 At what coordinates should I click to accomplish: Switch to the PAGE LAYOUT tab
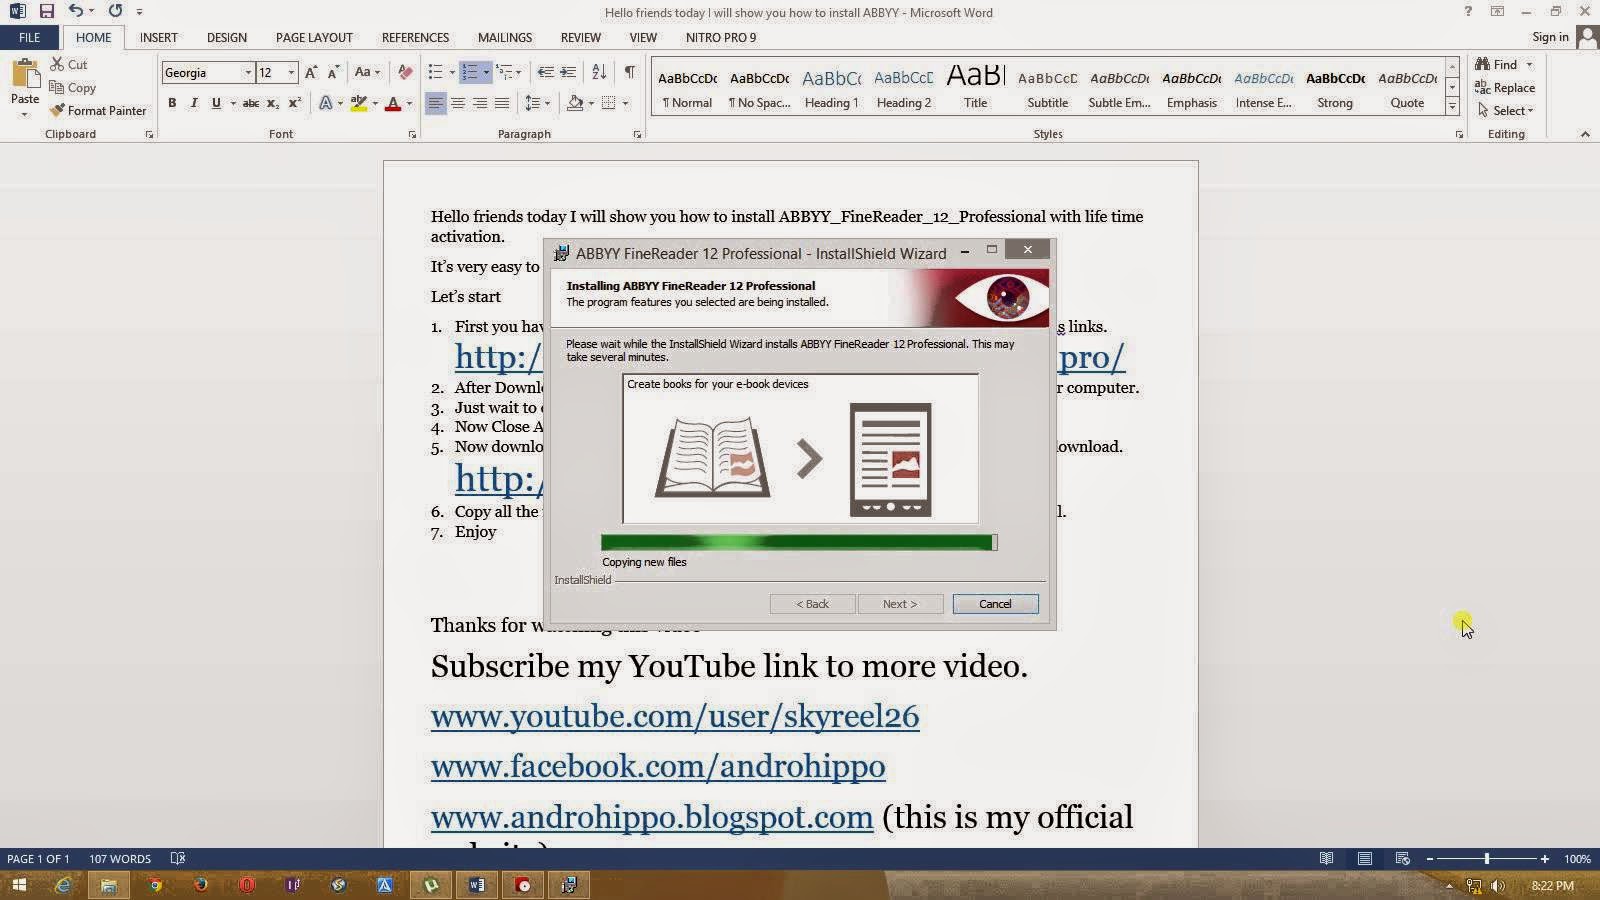(314, 37)
